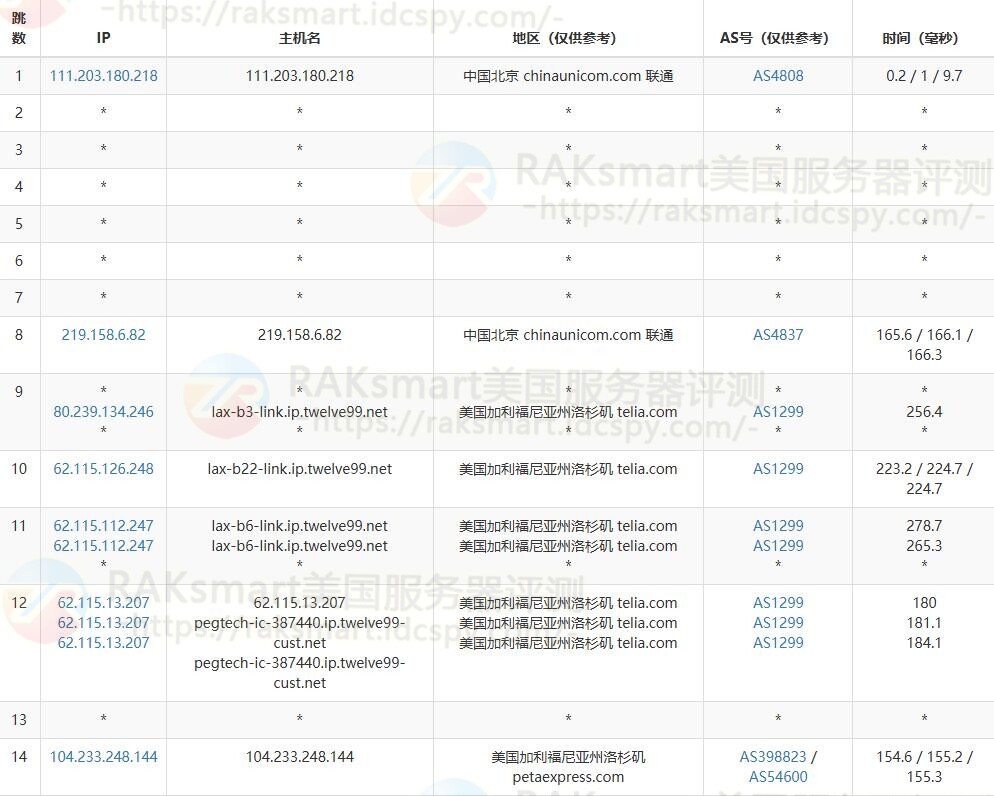Click the AS1299 link in hop 9

click(x=778, y=412)
